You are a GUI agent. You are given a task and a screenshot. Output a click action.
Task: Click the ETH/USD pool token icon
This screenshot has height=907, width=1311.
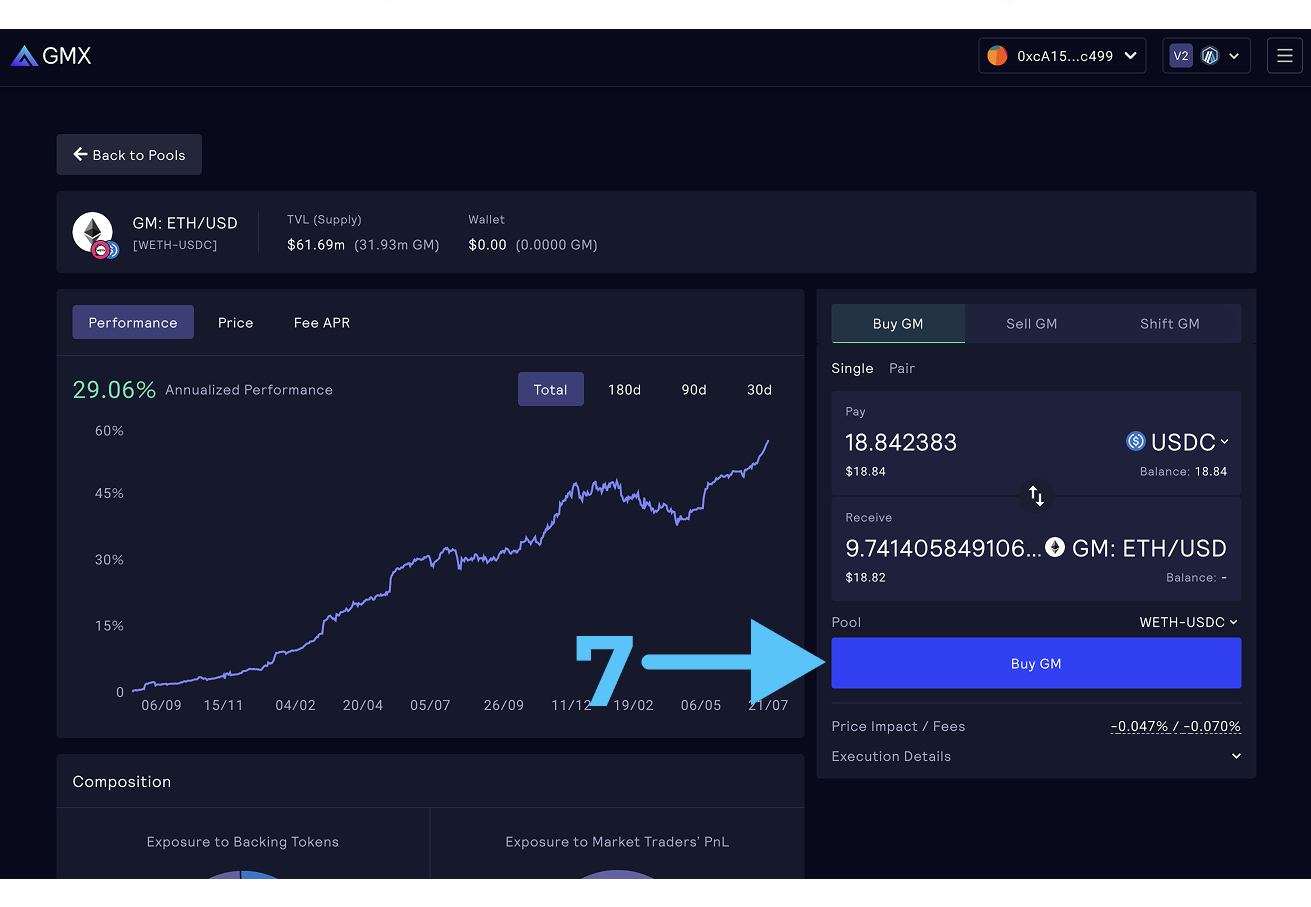pos(93,232)
